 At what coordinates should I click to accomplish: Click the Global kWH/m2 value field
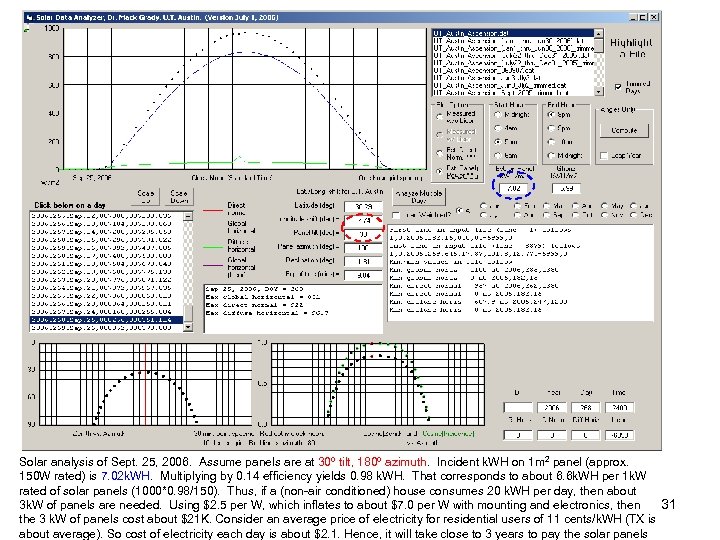566,188
